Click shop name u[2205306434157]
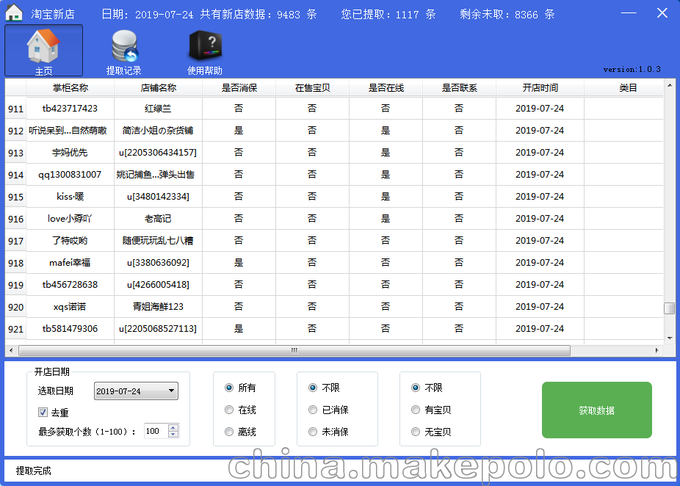This screenshot has height=486, width=680. 158,152
